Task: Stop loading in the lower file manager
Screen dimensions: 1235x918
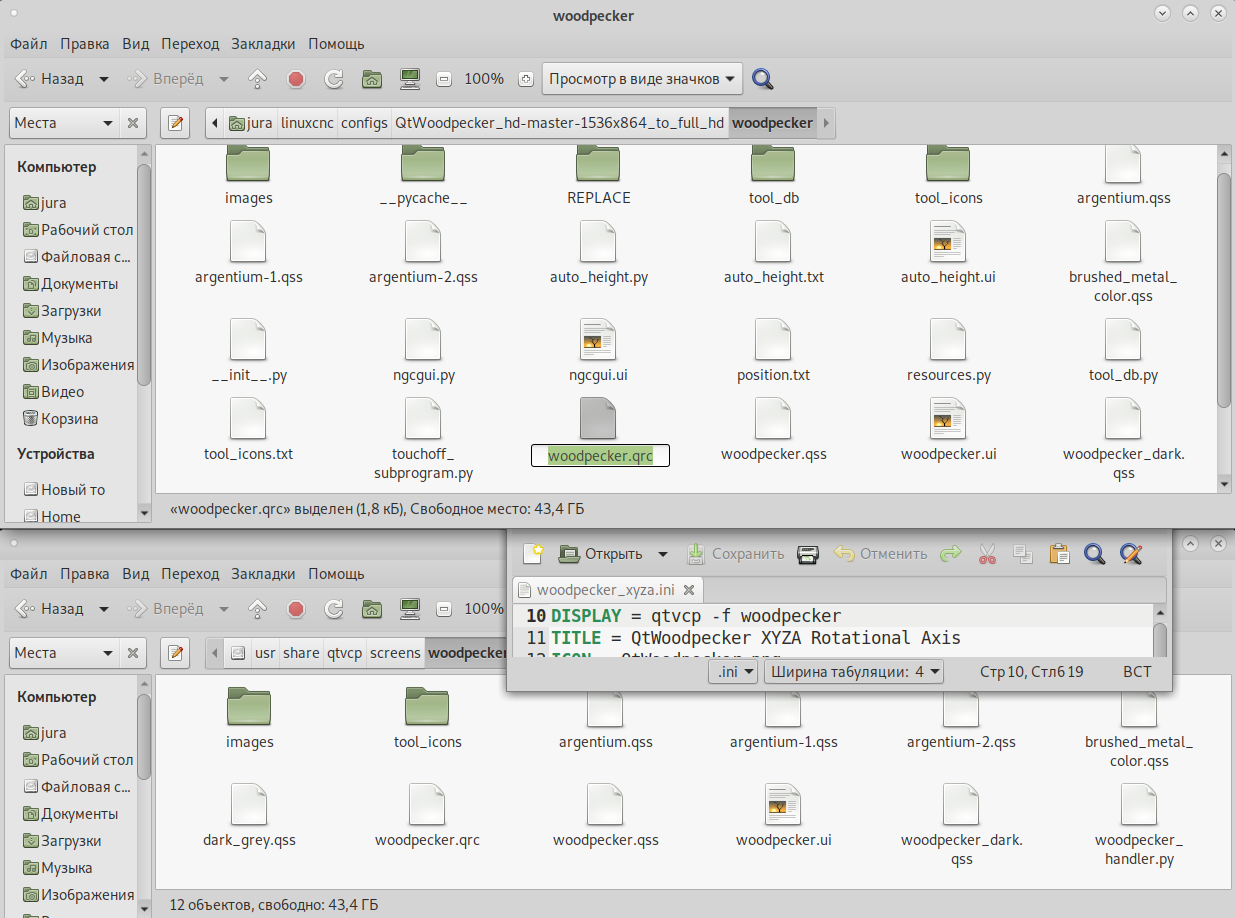Action: tap(296, 609)
